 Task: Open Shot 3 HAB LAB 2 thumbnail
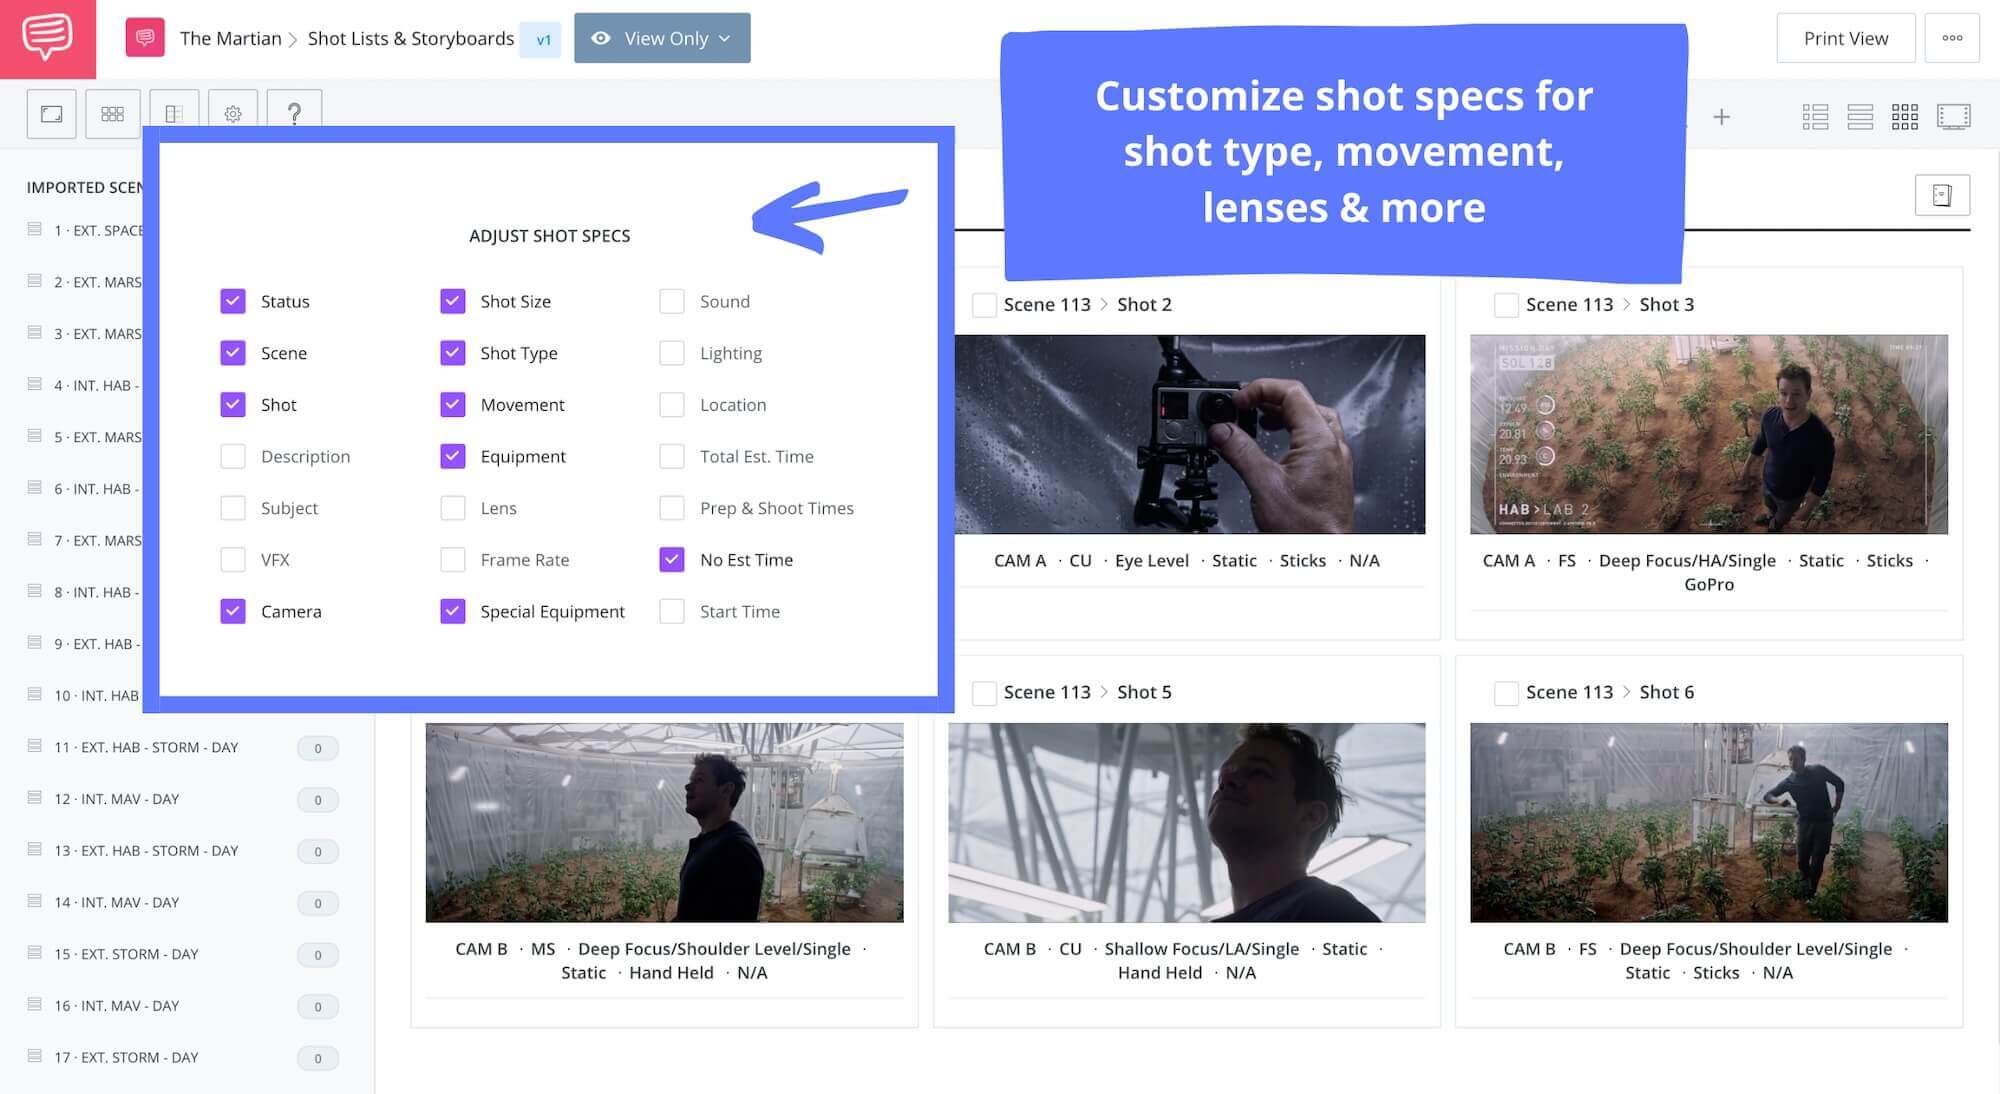[1708, 434]
